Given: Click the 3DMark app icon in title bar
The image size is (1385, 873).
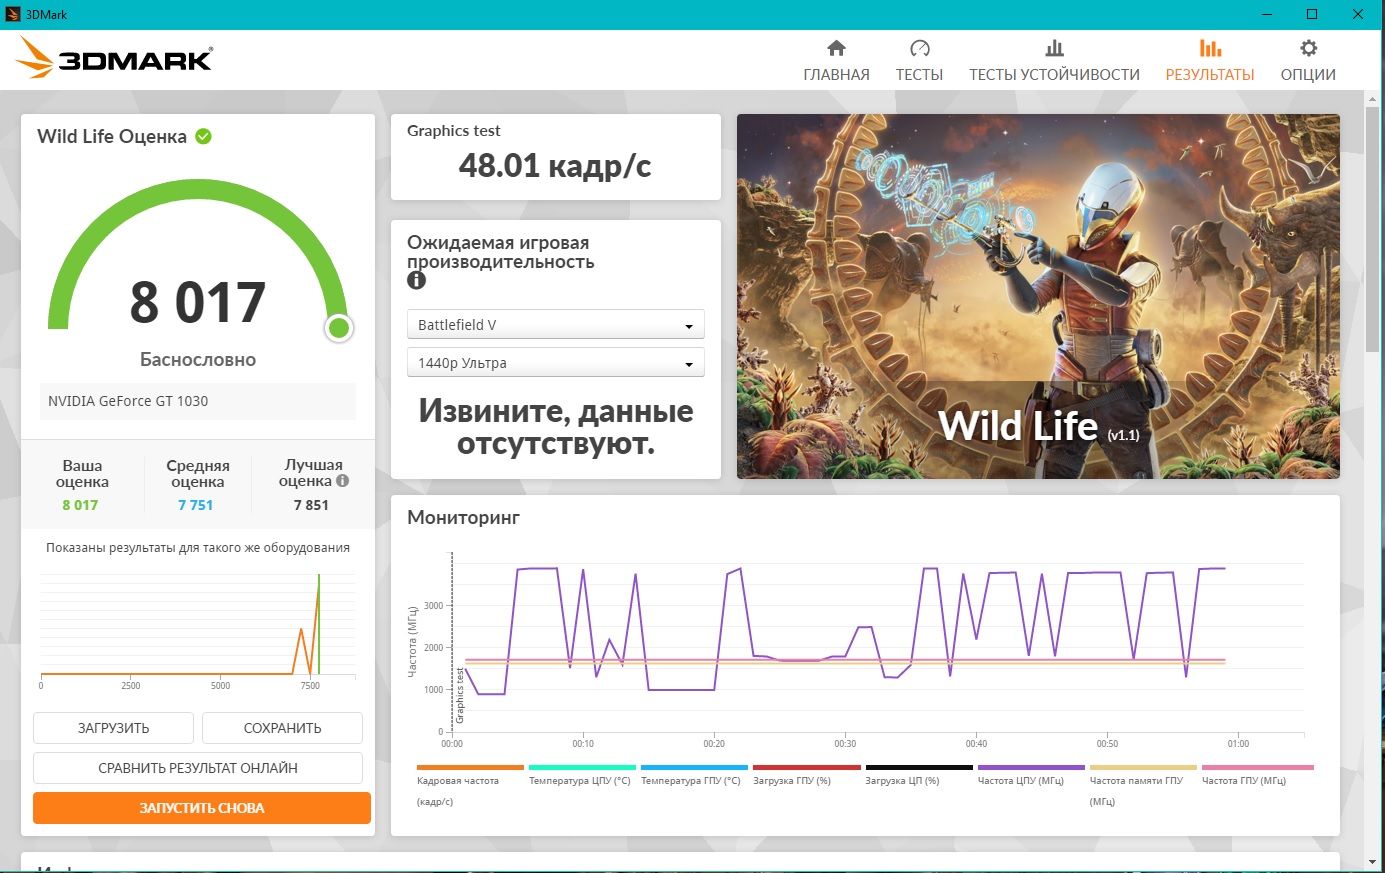Looking at the screenshot, I should tap(13, 14).
